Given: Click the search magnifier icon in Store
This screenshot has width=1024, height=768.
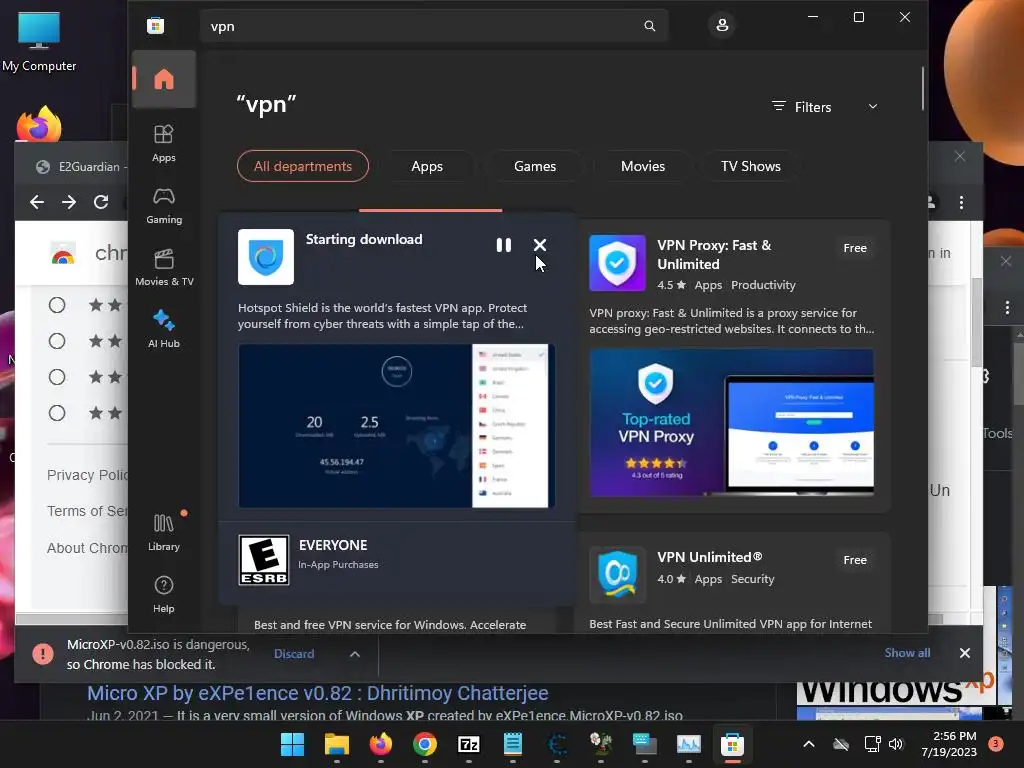Looking at the screenshot, I should click(x=649, y=26).
